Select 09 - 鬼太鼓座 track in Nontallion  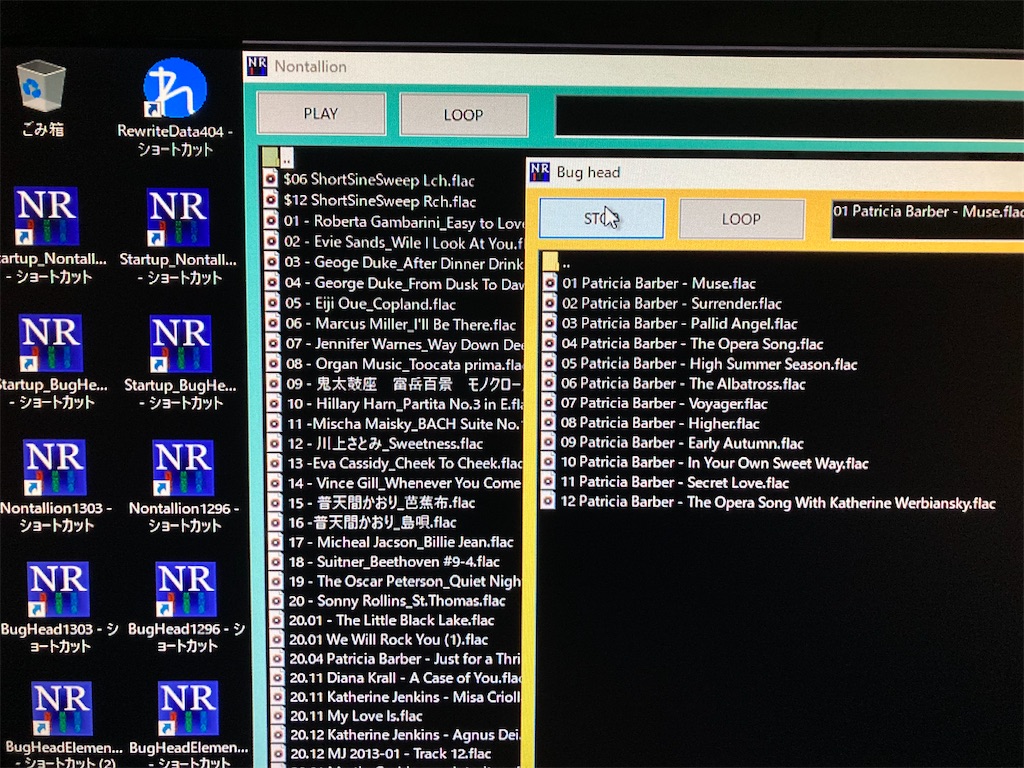pos(404,384)
